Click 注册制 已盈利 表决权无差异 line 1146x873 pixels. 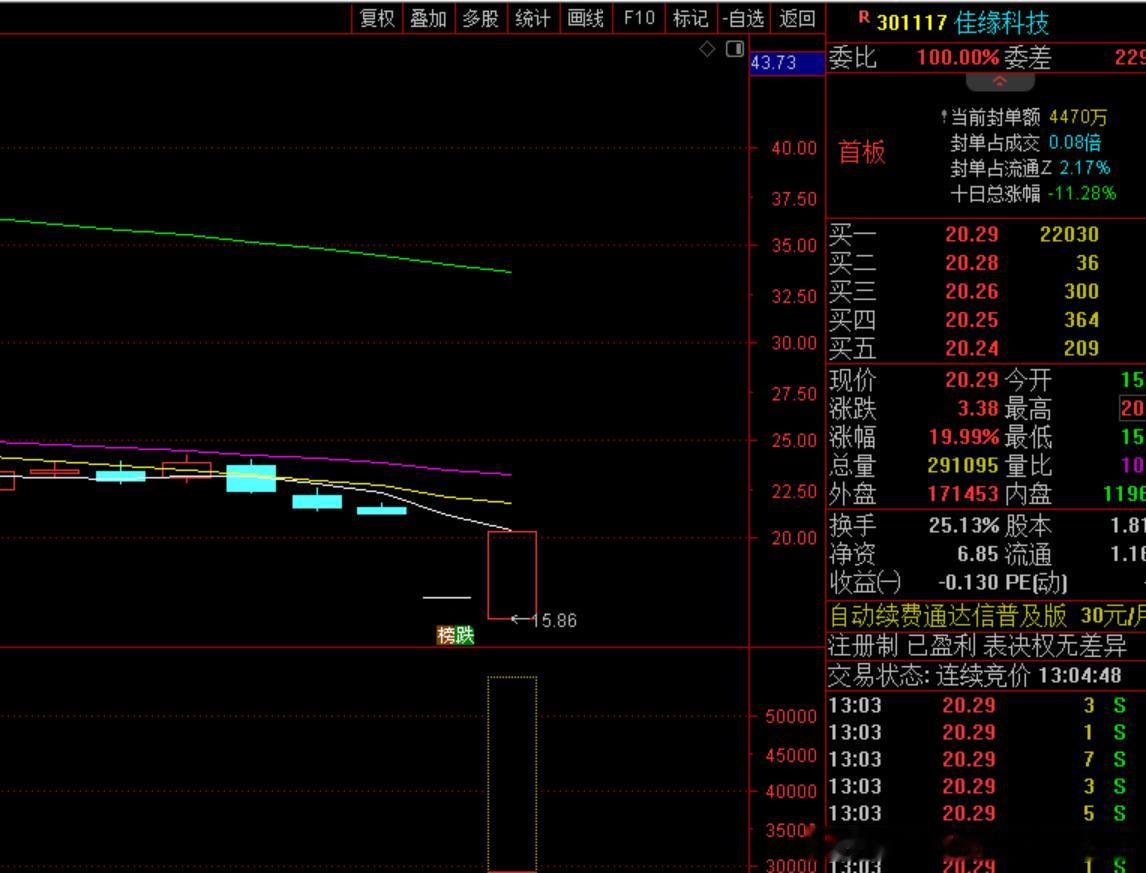(x=977, y=646)
